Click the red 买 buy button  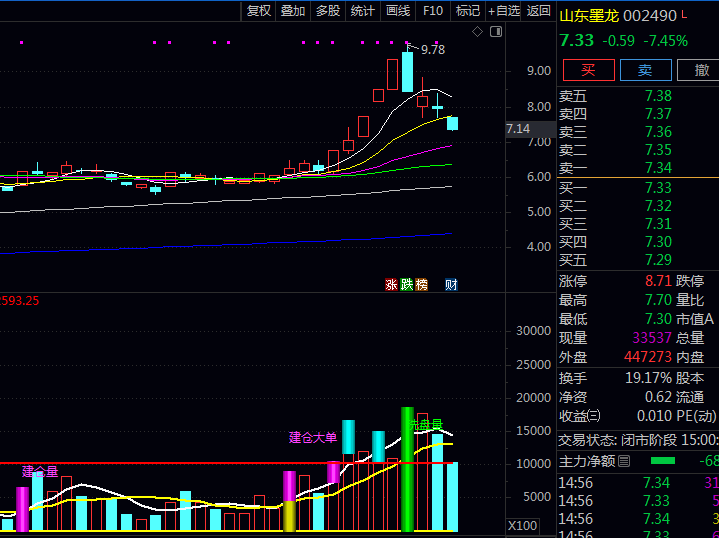(588, 70)
